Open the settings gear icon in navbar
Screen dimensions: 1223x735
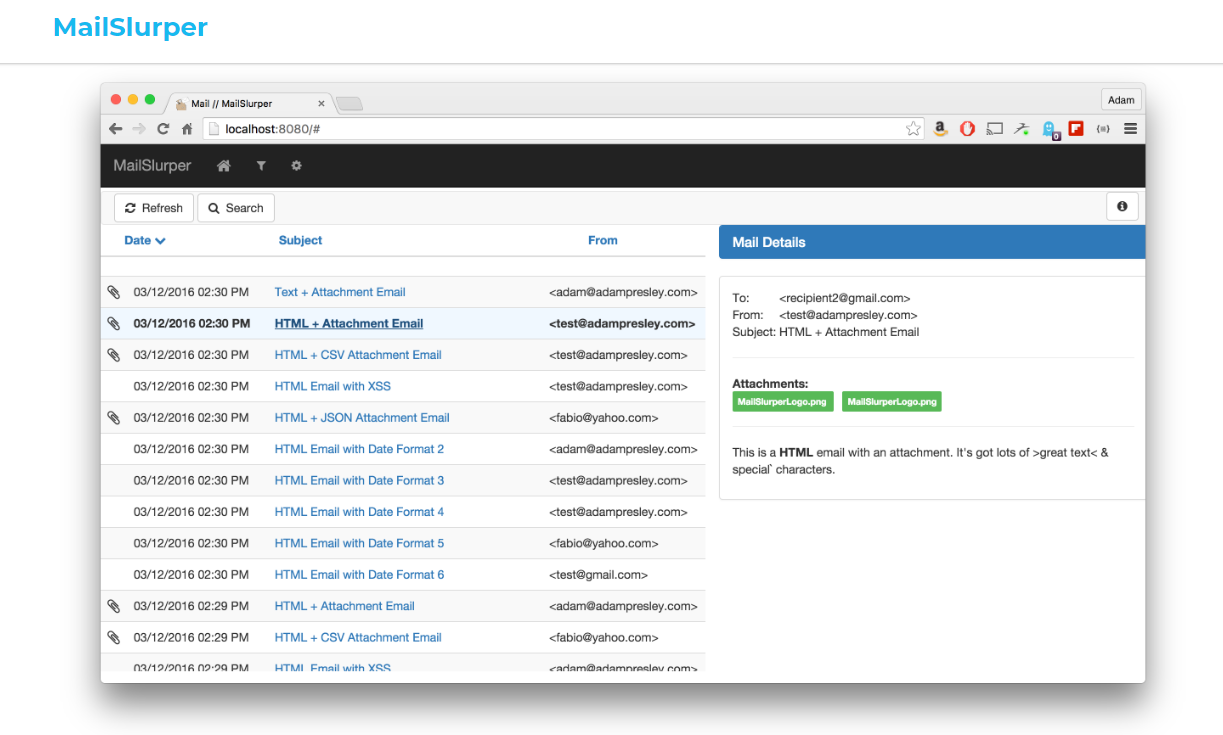coord(296,166)
